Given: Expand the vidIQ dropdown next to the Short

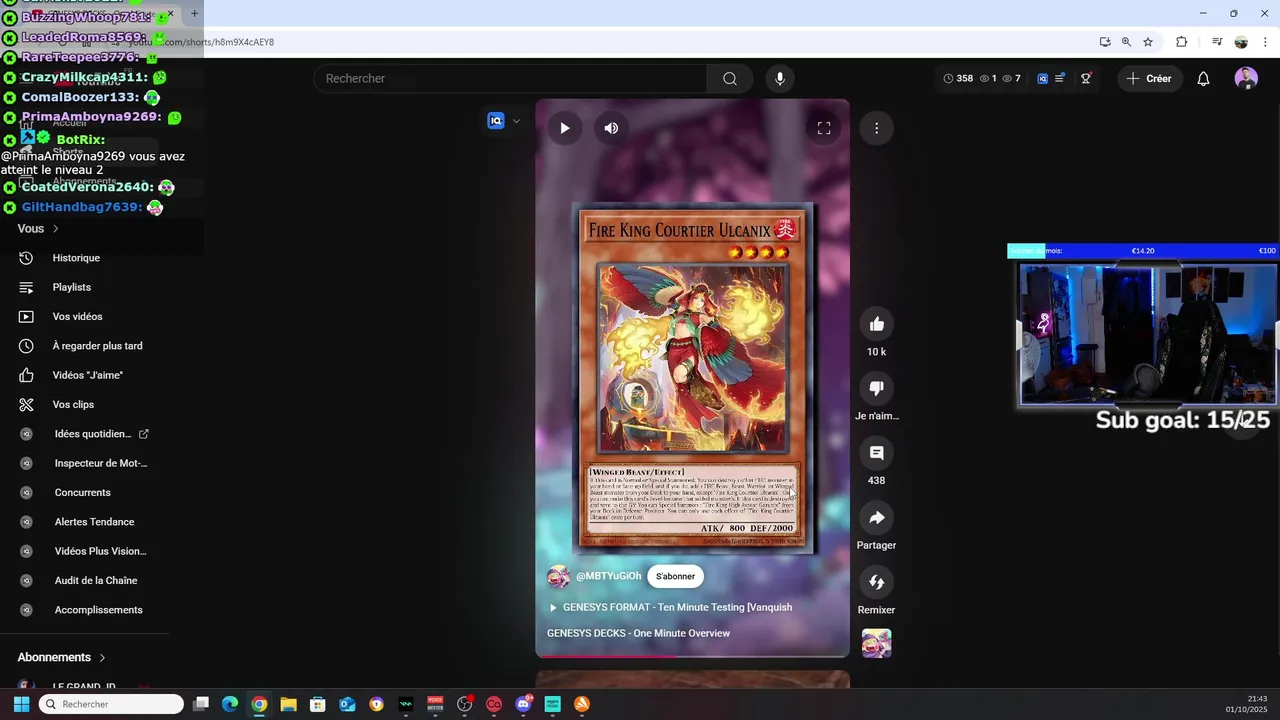Looking at the screenshot, I should tap(516, 121).
